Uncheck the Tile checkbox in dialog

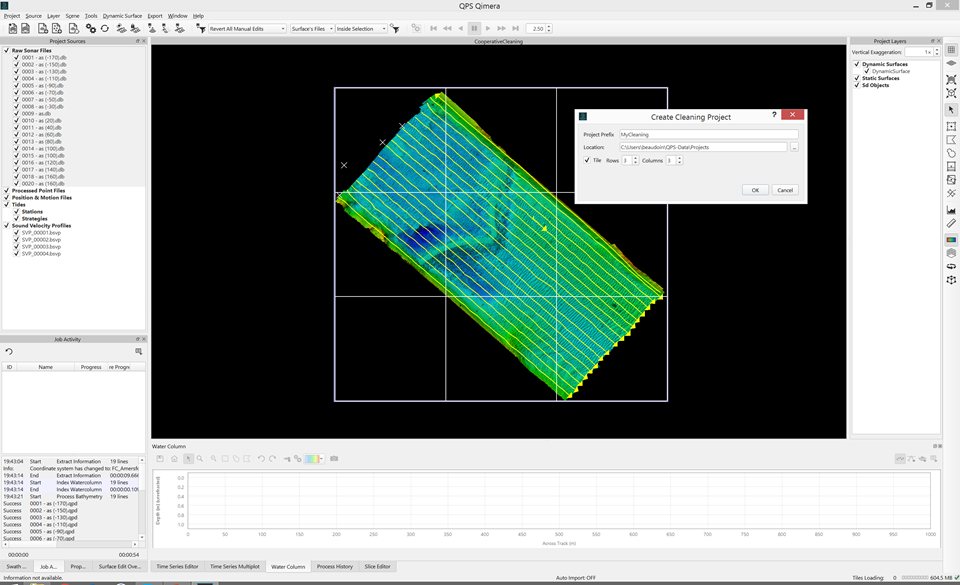pos(587,160)
